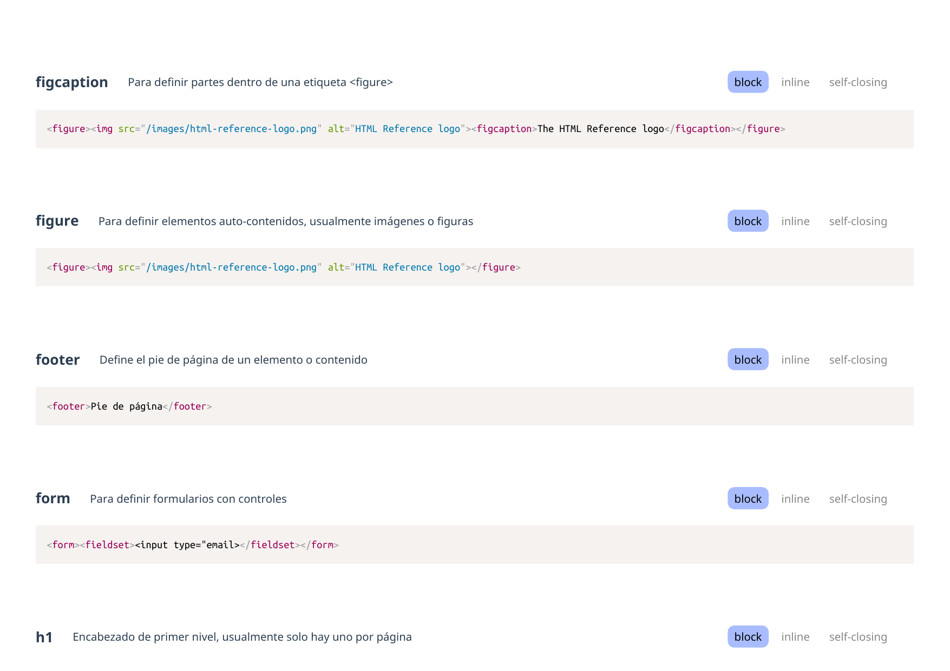Toggle the "block" badge on the figcaption row

[747, 82]
